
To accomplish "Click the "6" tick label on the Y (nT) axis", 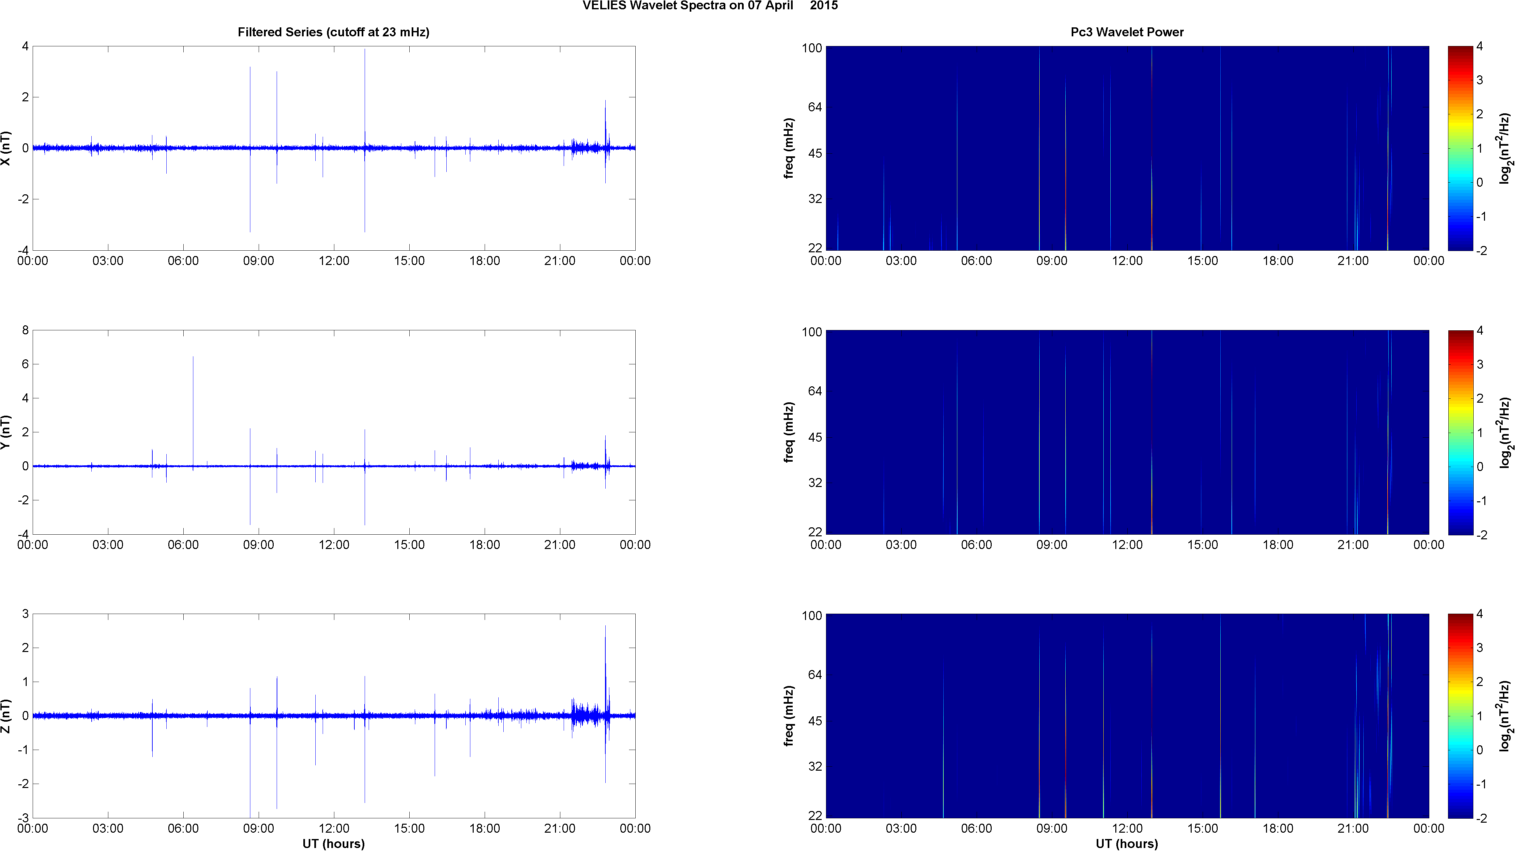I will (24, 364).
